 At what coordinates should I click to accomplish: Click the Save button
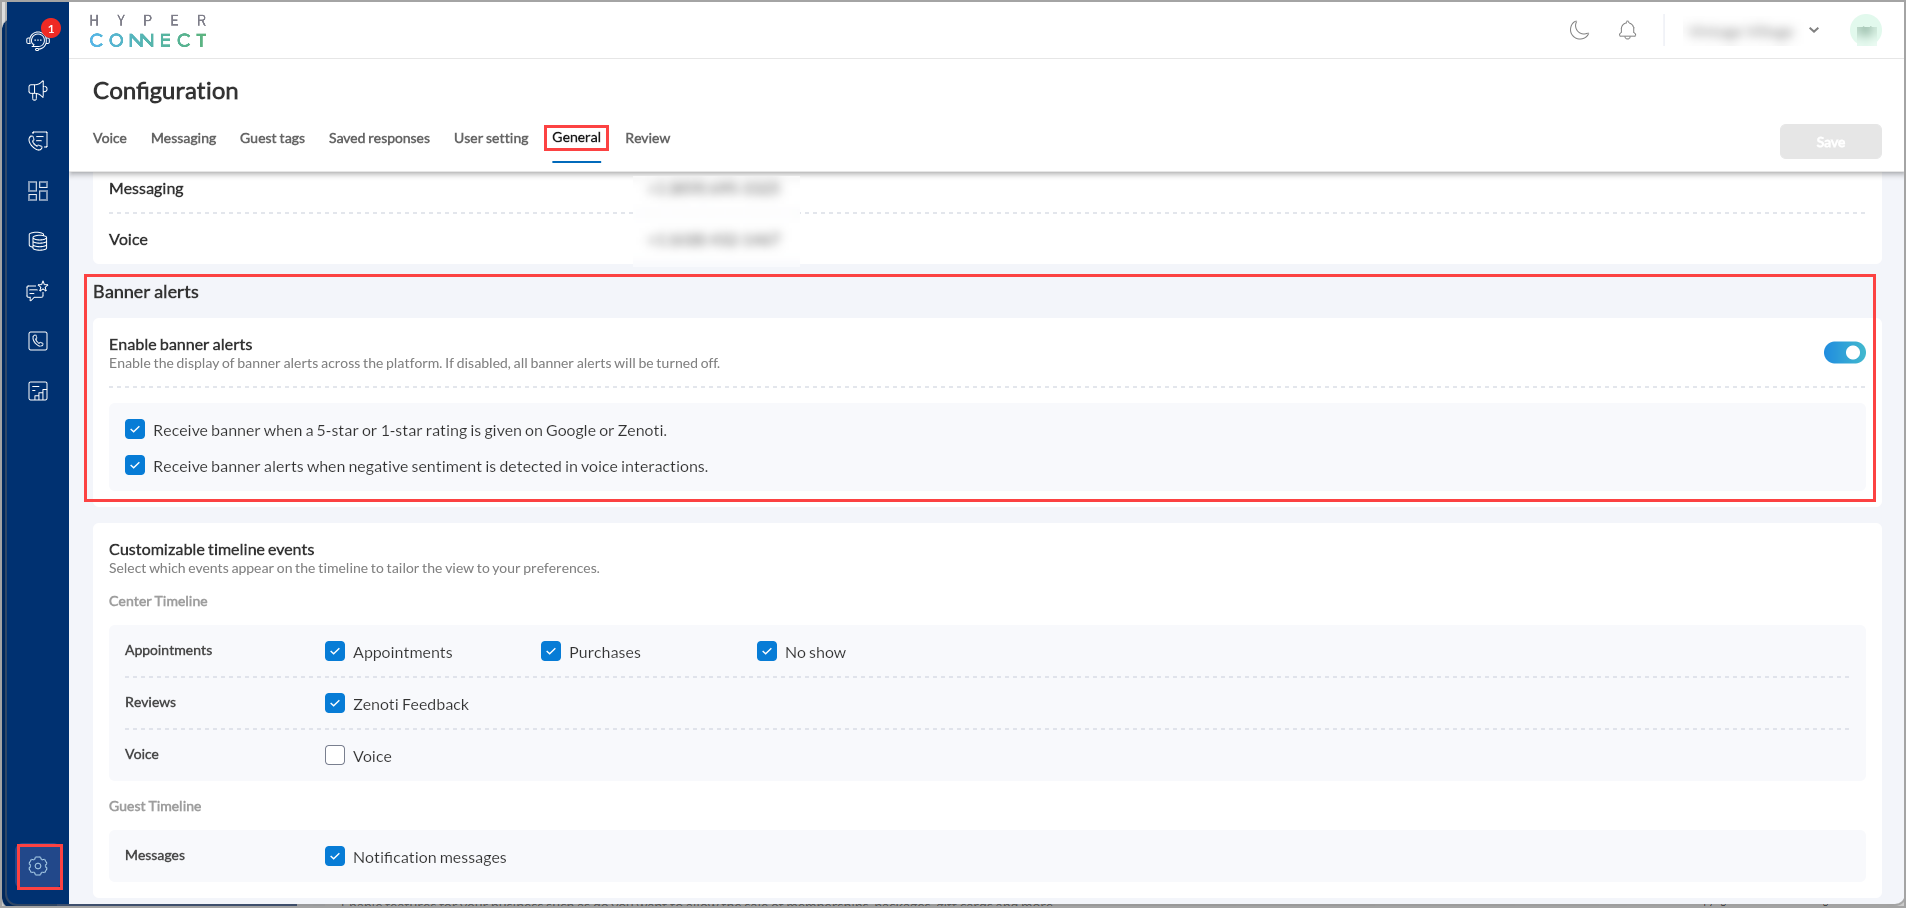tap(1830, 142)
